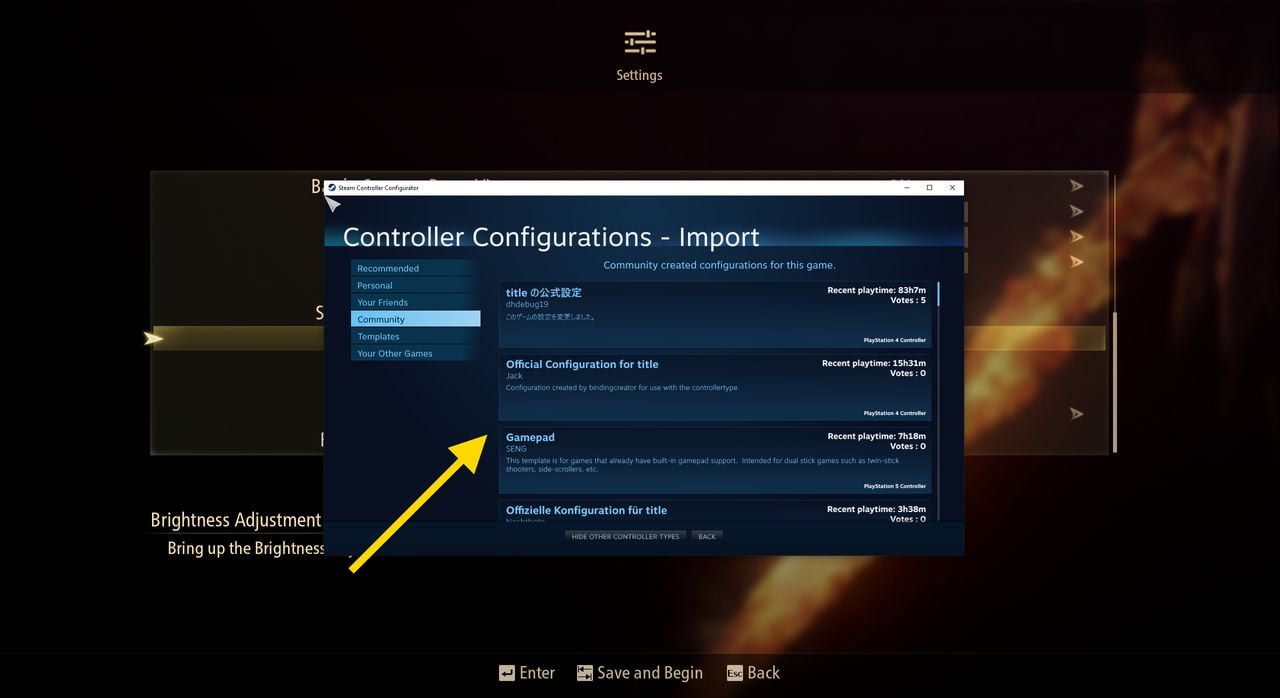Click the HIDE OTHER CONTROLLER TYPES button
Viewport: 1280px width, 698px height.
point(624,536)
